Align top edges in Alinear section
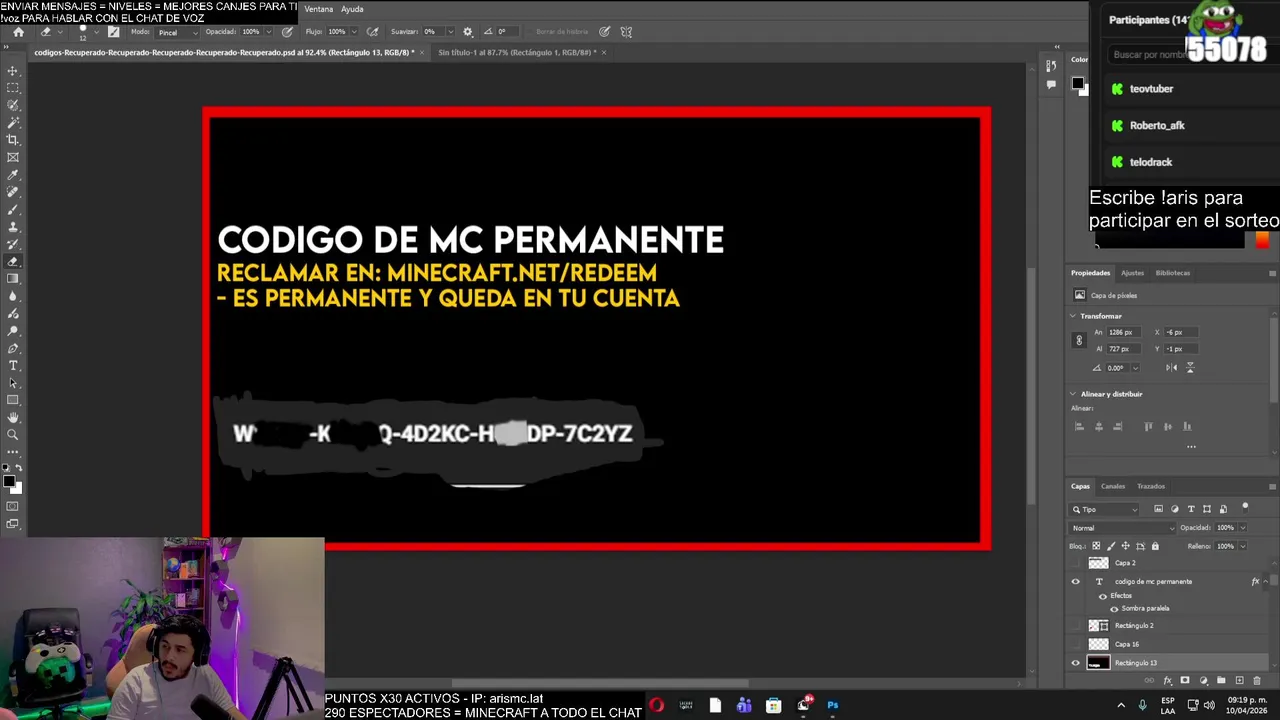The height and width of the screenshot is (720, 1280). [x=1148, y=426]
